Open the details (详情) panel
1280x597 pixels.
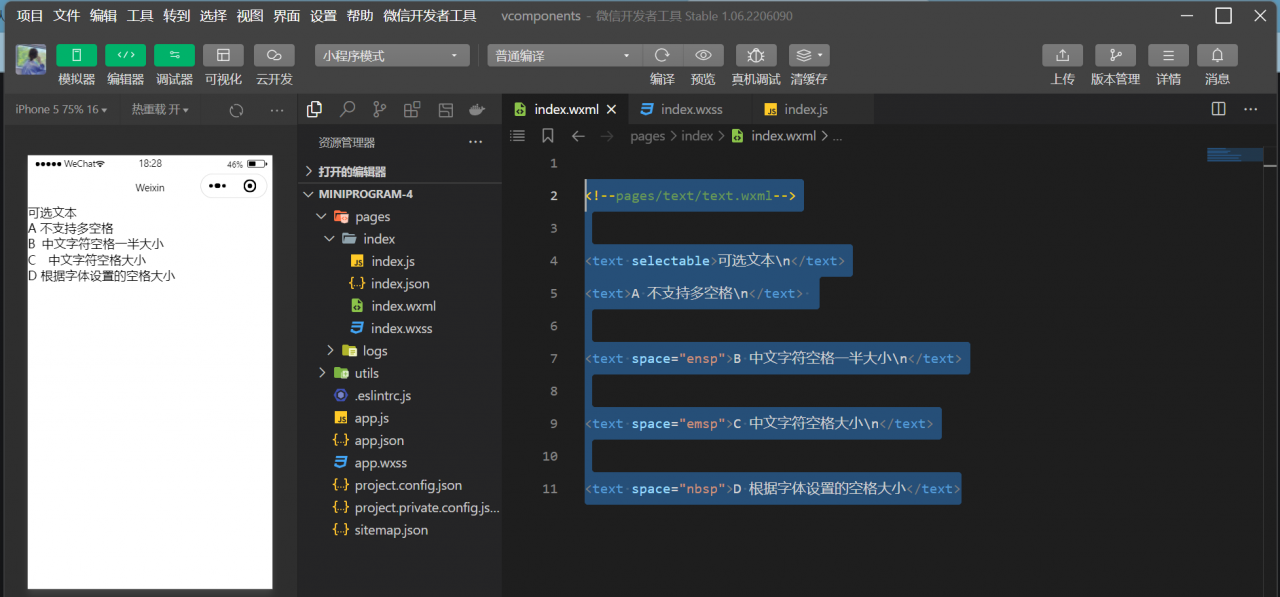(x=1168, y=56)
